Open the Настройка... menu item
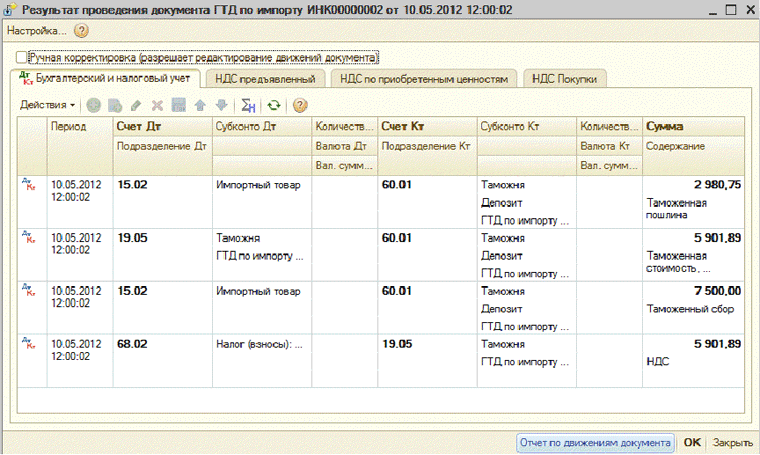The height and width of the screenshot is (455, 760). click(x=36, y=31)
